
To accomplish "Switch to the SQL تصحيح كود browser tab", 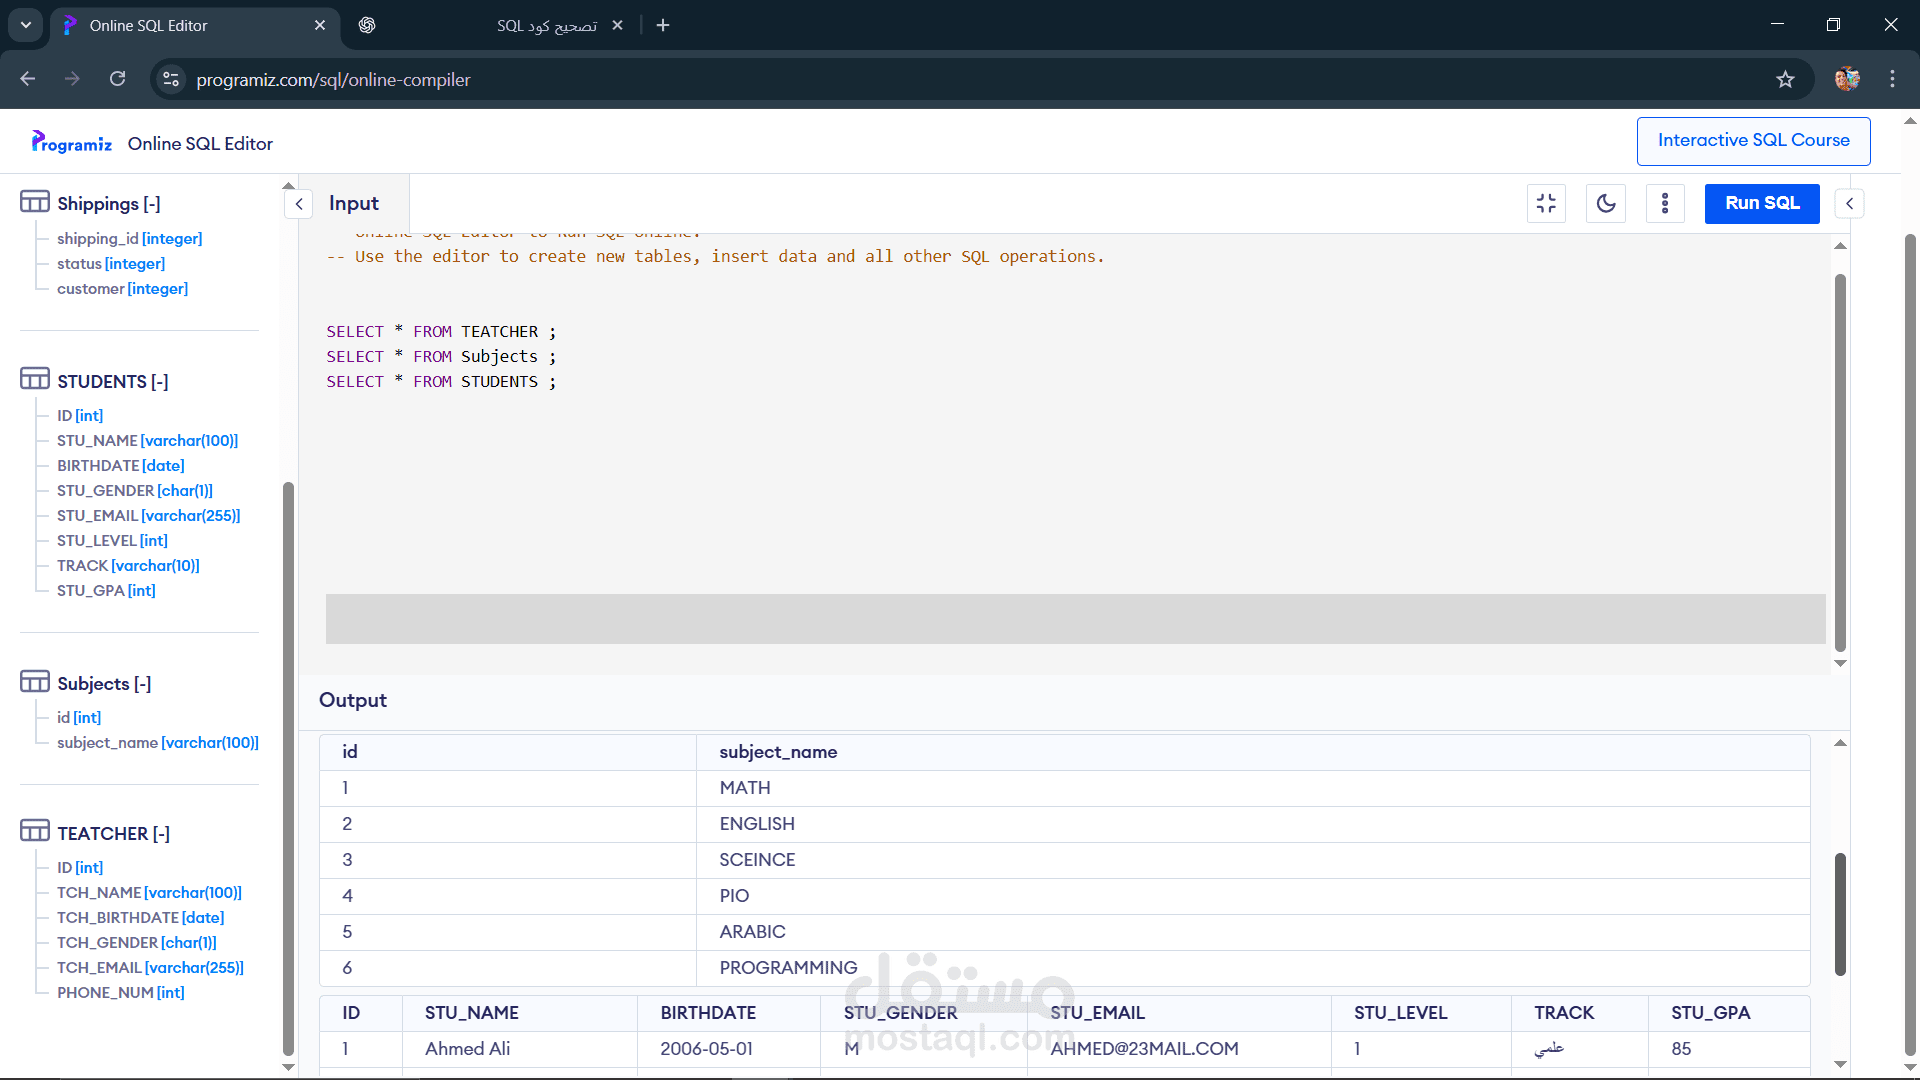I will 545,25.
